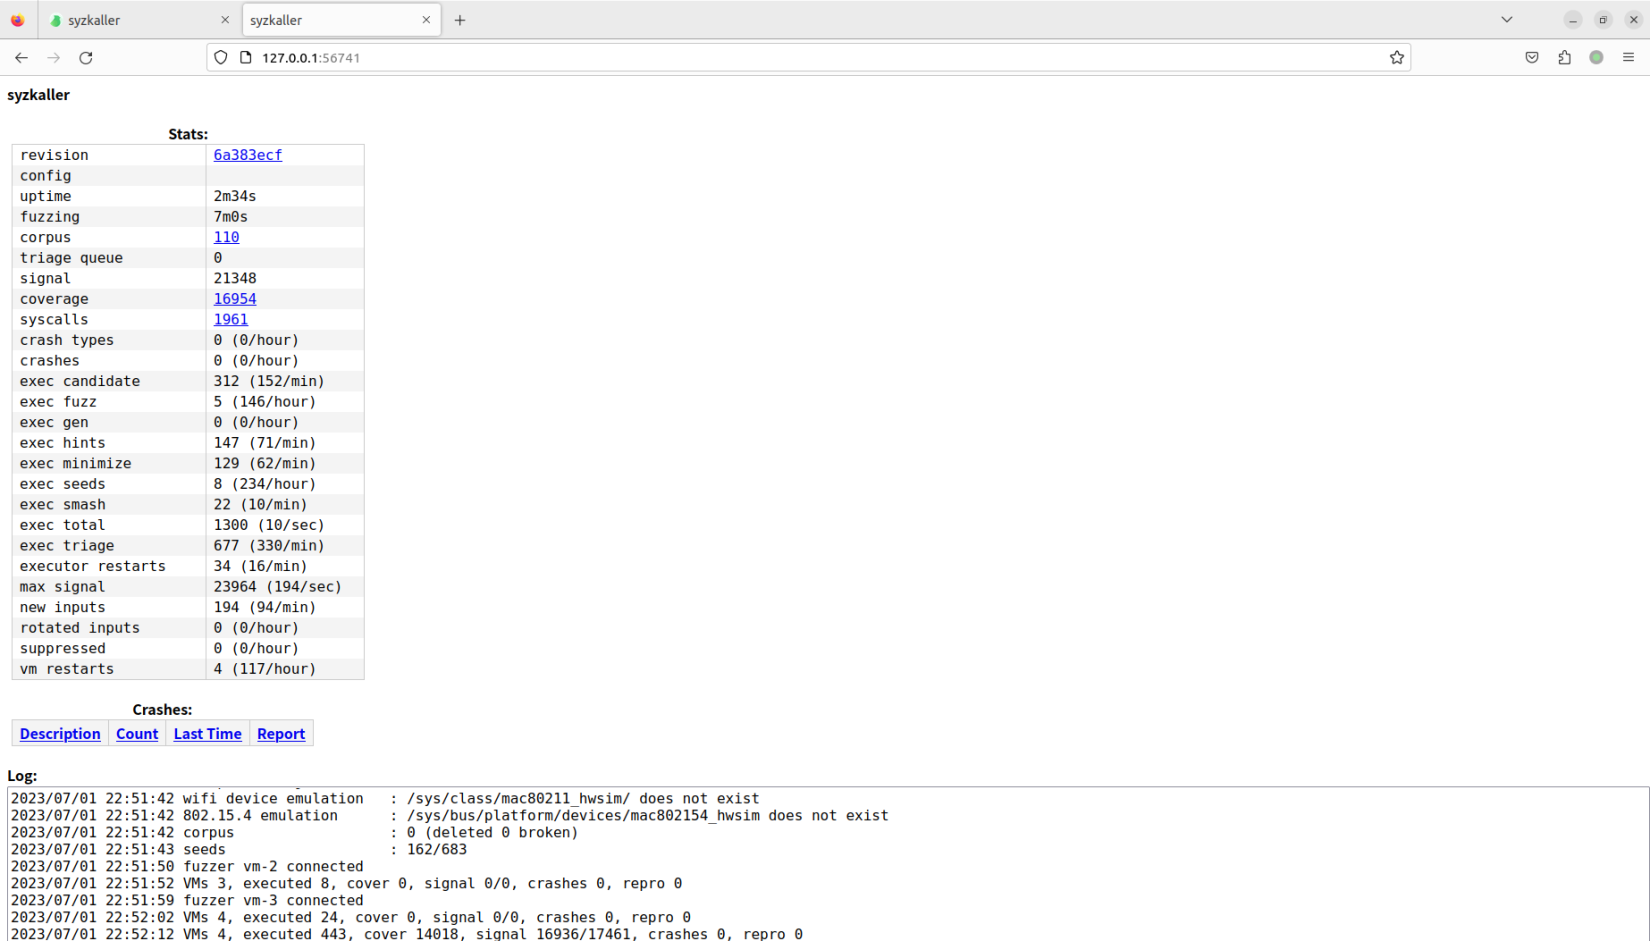Select the second syzkaller tab
The image size is (1650, 941).
[341, 20]
